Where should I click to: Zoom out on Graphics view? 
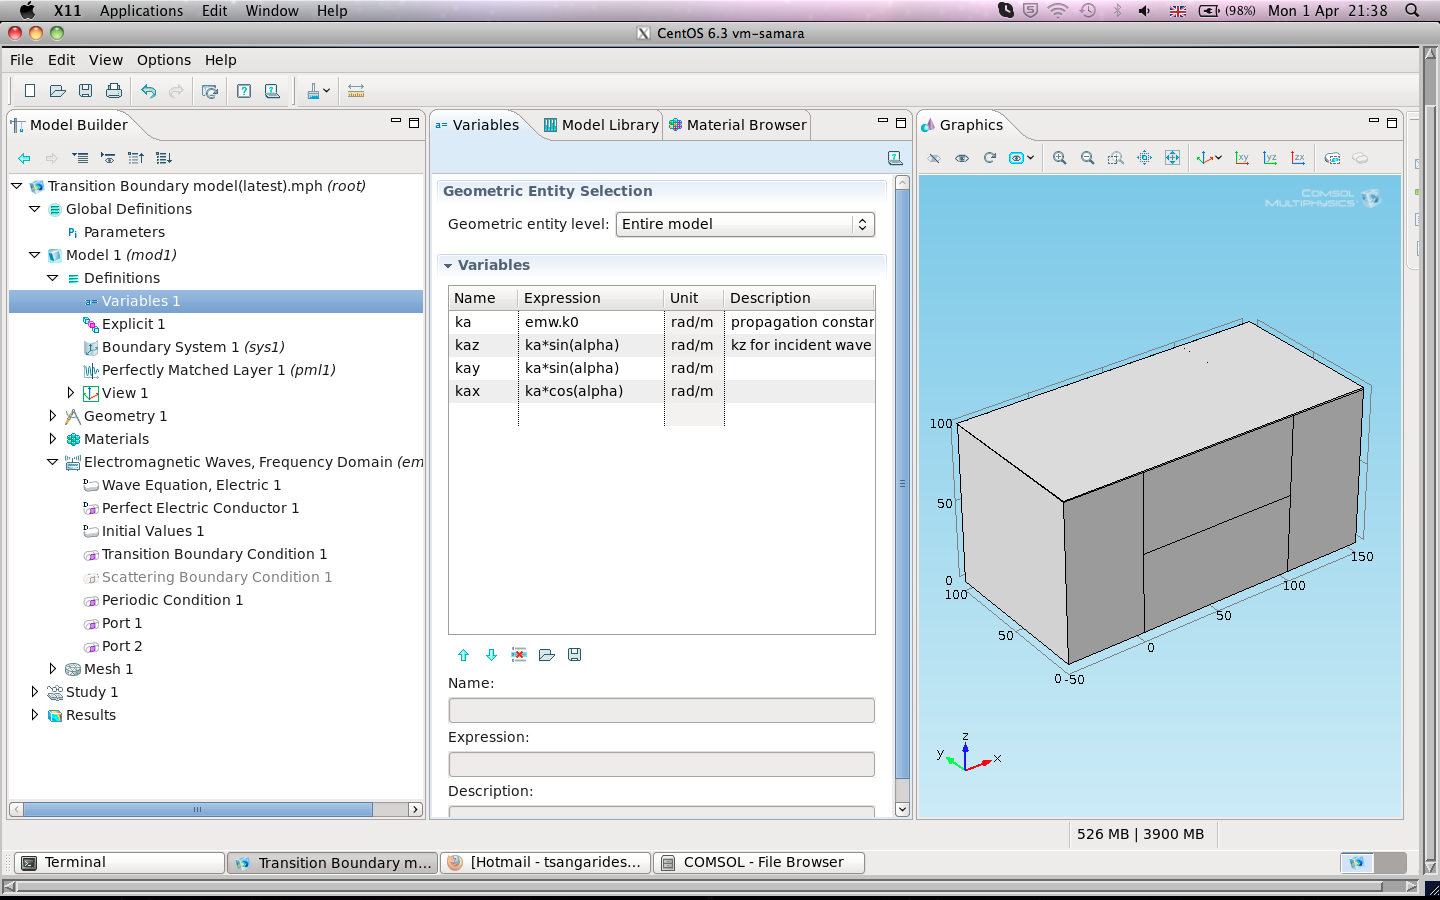click(1088, 158)
